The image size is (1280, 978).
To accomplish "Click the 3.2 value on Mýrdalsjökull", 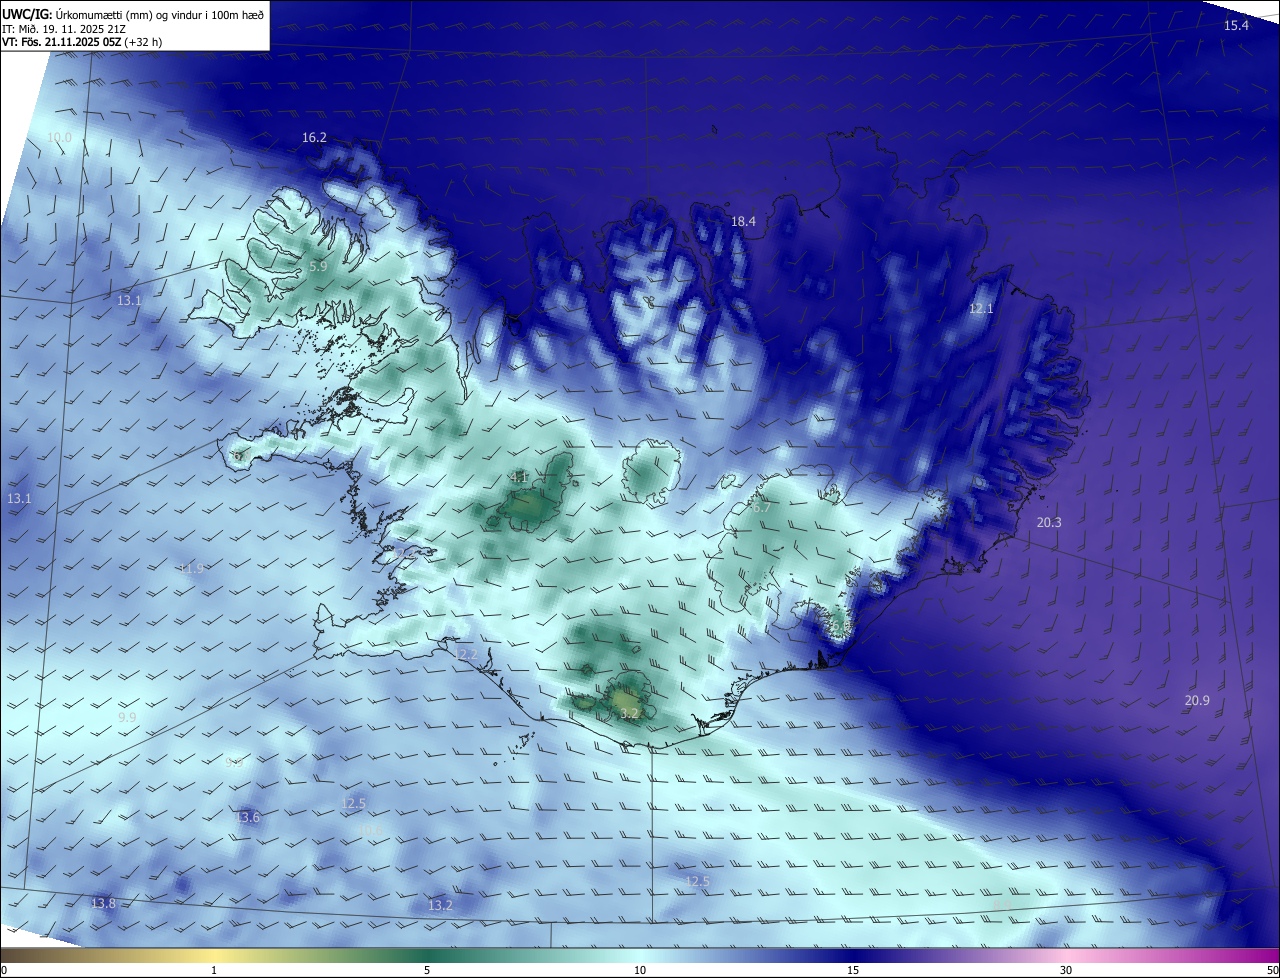I will coord(629,713).
